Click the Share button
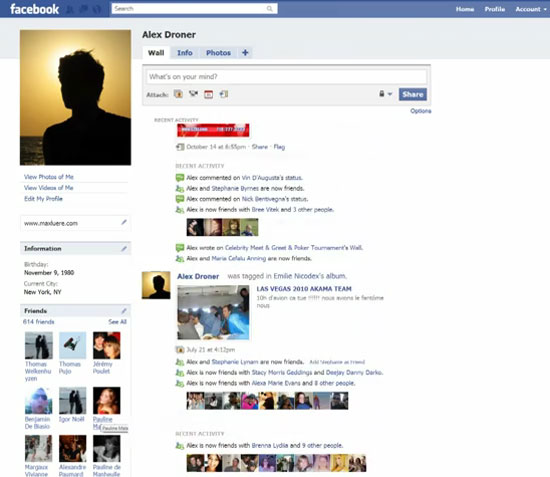 pos(412,94)
